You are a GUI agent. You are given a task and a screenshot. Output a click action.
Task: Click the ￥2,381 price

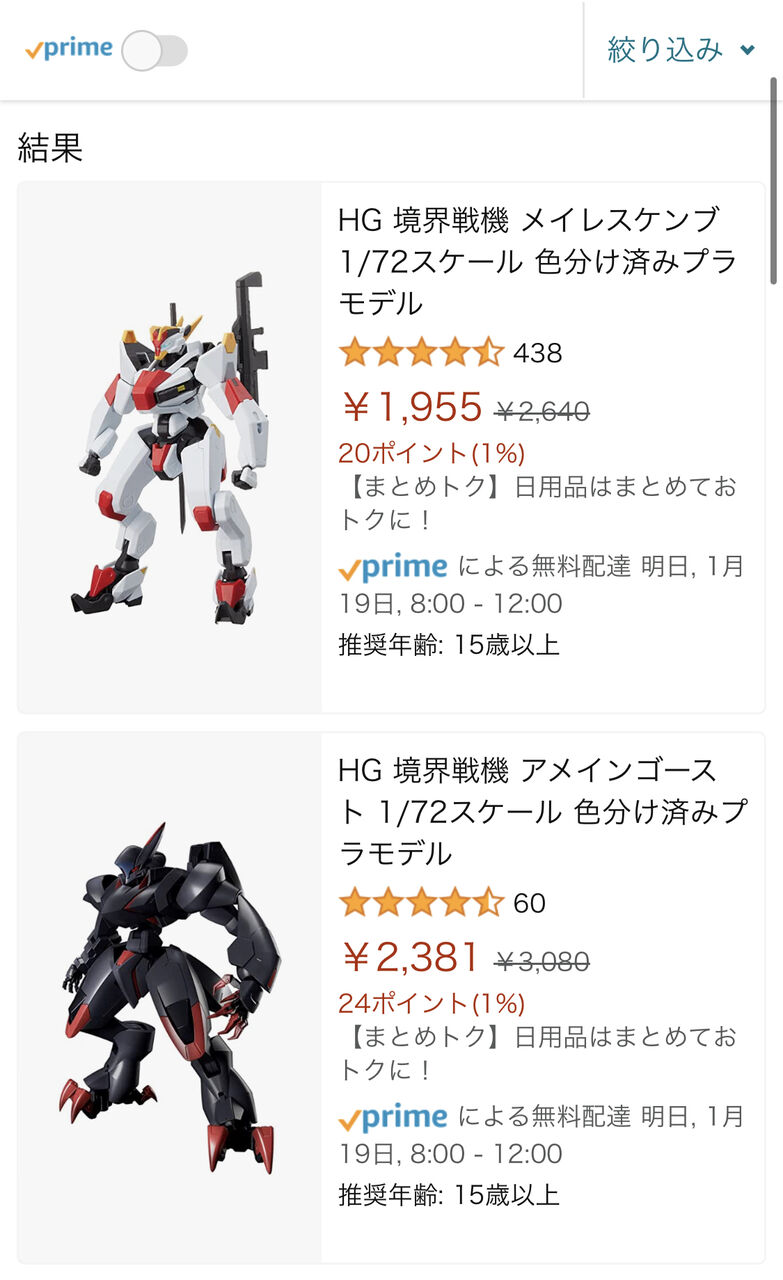[x=412, y=957]
